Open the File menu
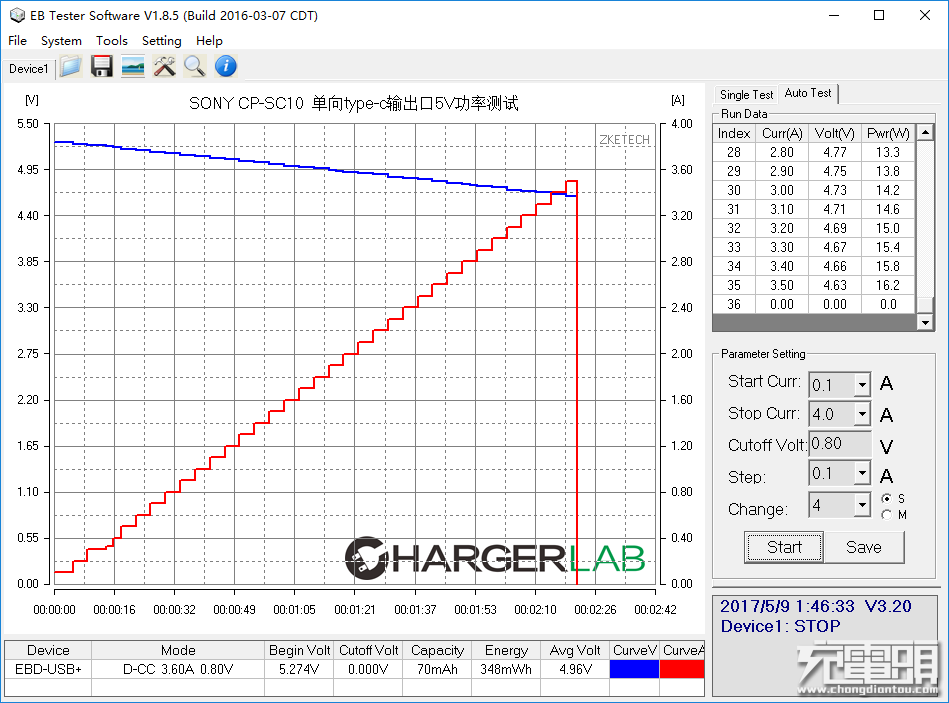949x703 pixels. pyautogui.click(x=18, y=41)
